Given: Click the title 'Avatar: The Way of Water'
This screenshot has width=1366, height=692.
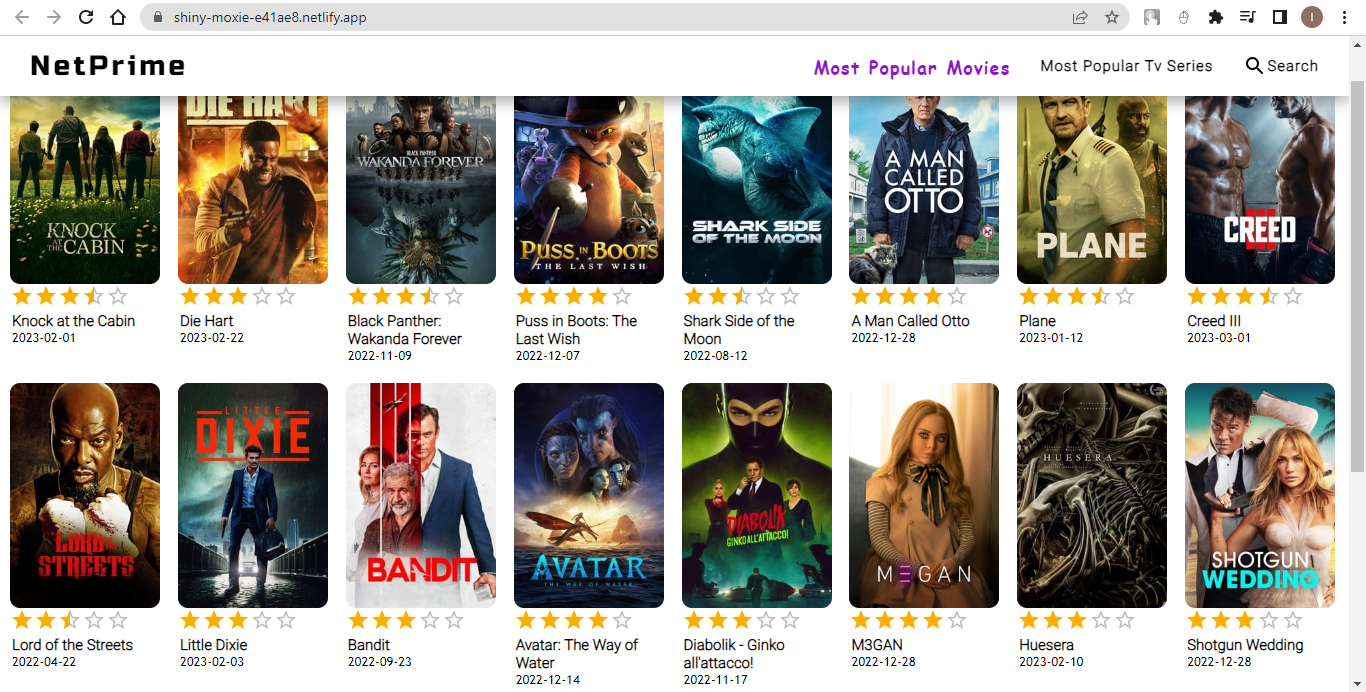Looking at the screenshot, I should coord(577,654).
